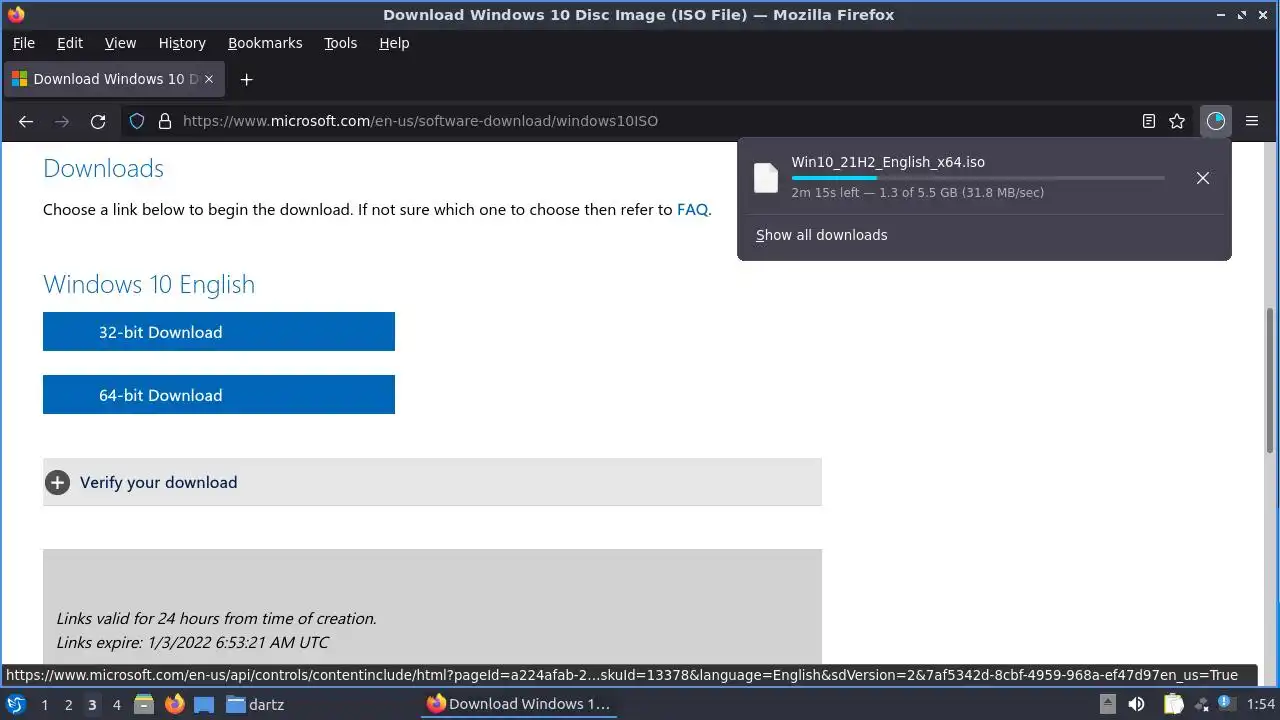Click the removable media tray icon

(1107, 704)
